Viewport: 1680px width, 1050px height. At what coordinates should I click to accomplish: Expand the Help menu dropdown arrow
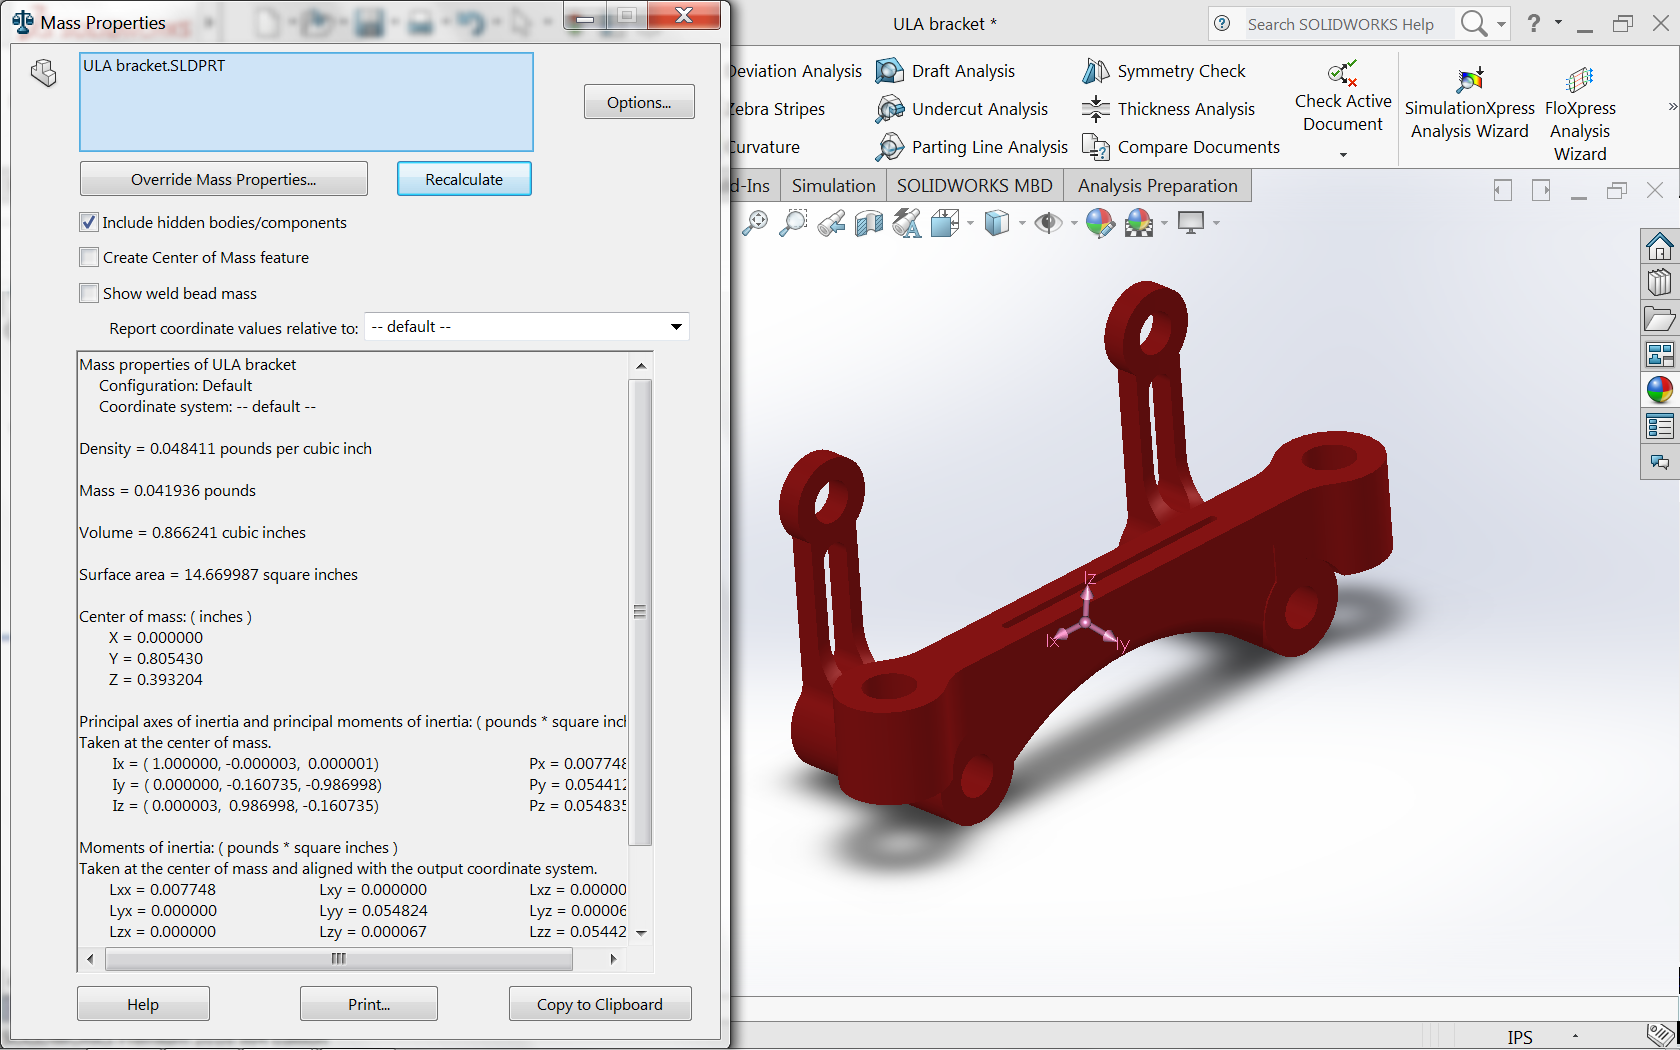(x=1558, y=22)
